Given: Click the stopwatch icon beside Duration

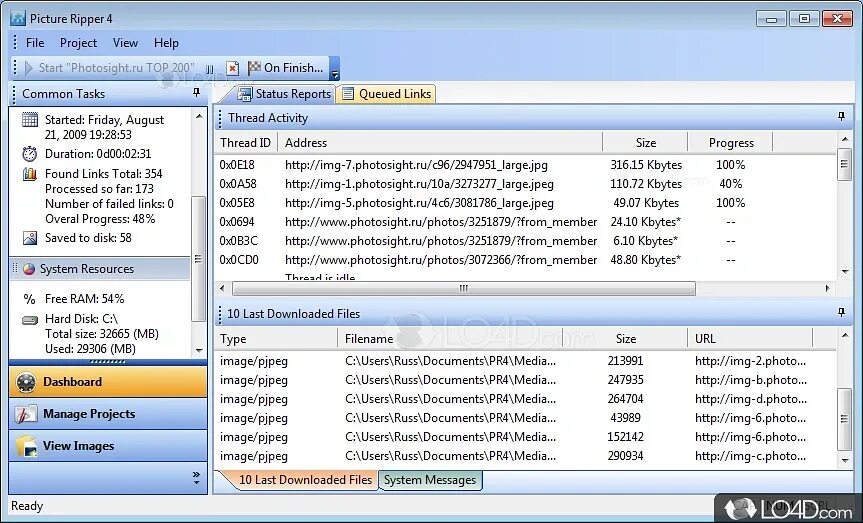Looking at the screenshot, I should [x=30, y=154].
